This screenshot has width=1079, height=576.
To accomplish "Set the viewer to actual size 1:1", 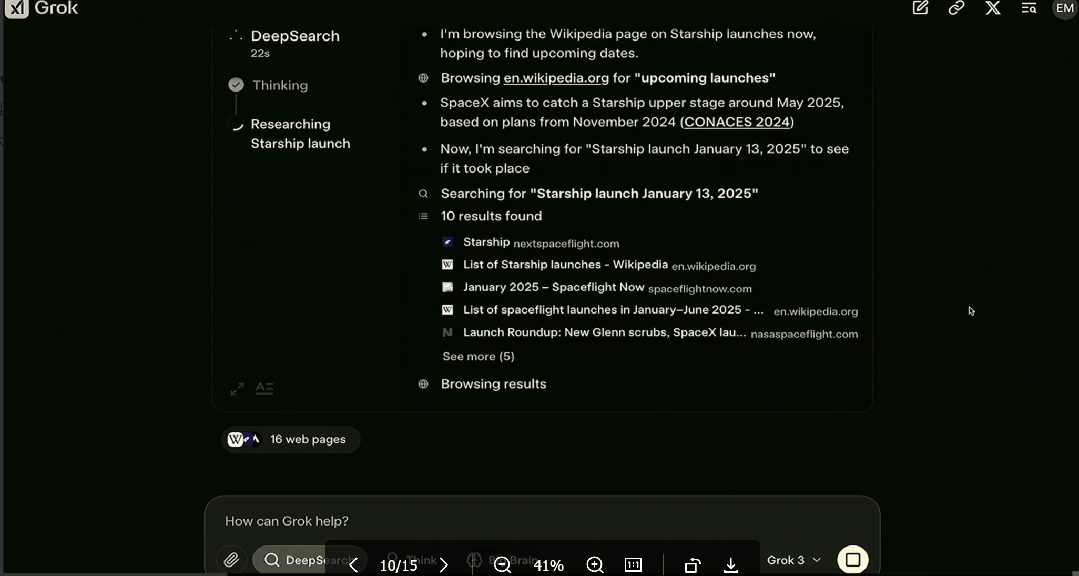I will pos(633,565).
